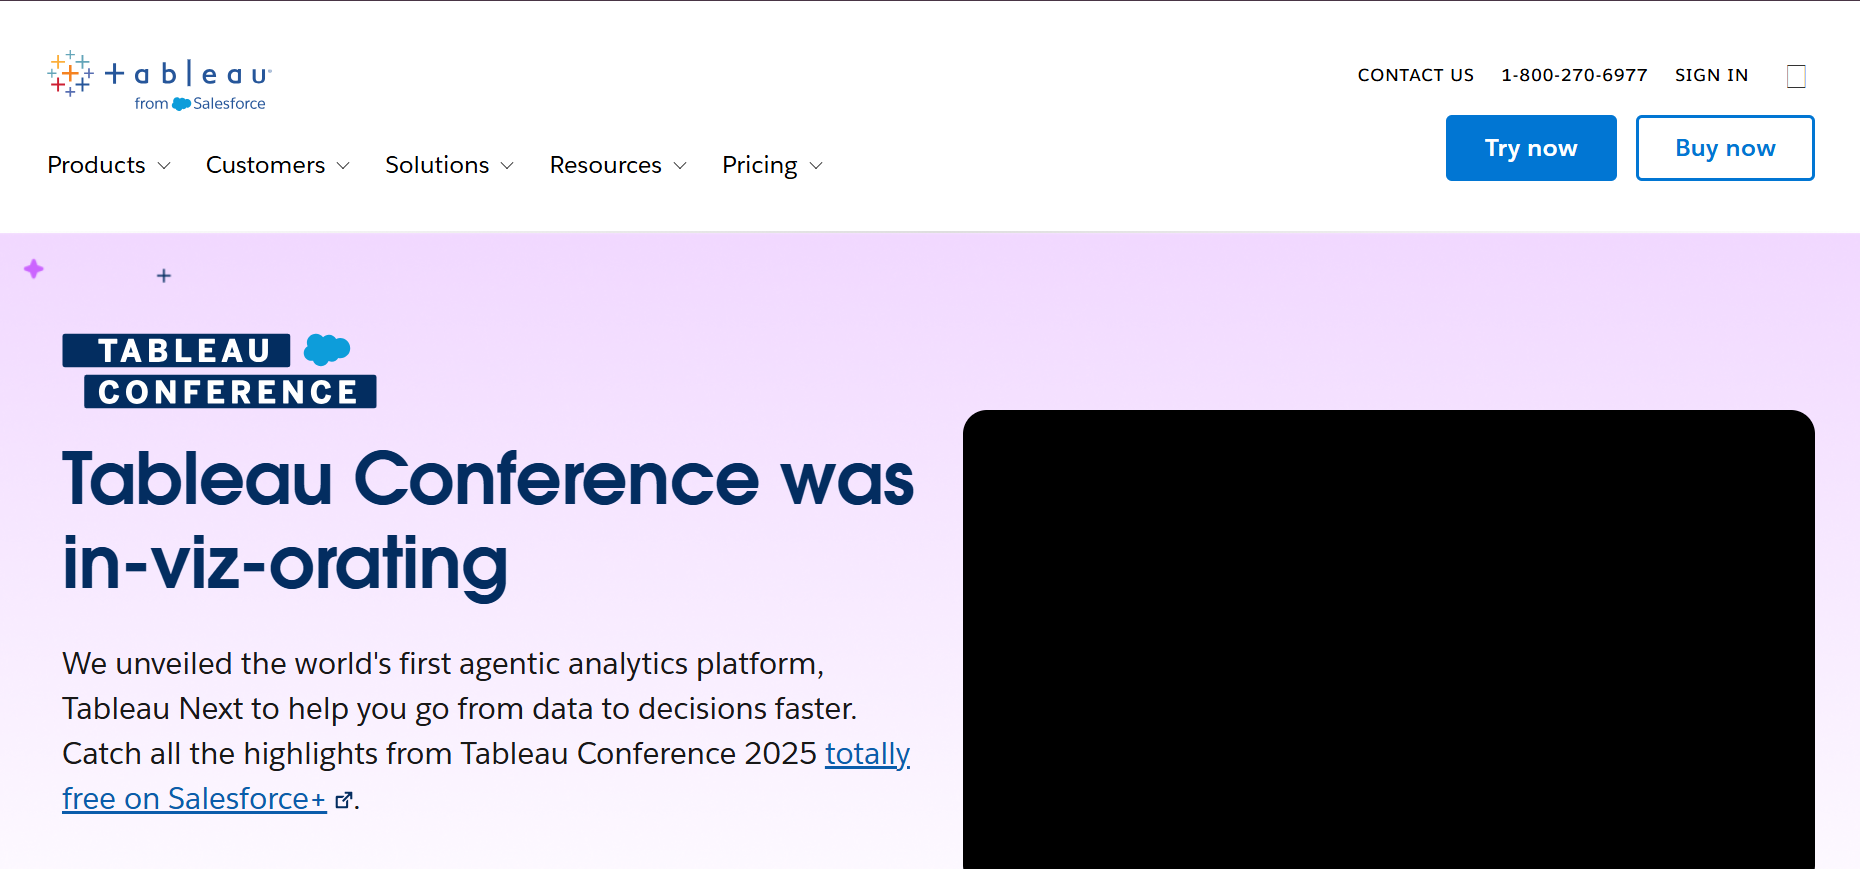Click the paragraph about Tableau Next
The width and height of the screenshot is (1860, 869).
[486, 731]
